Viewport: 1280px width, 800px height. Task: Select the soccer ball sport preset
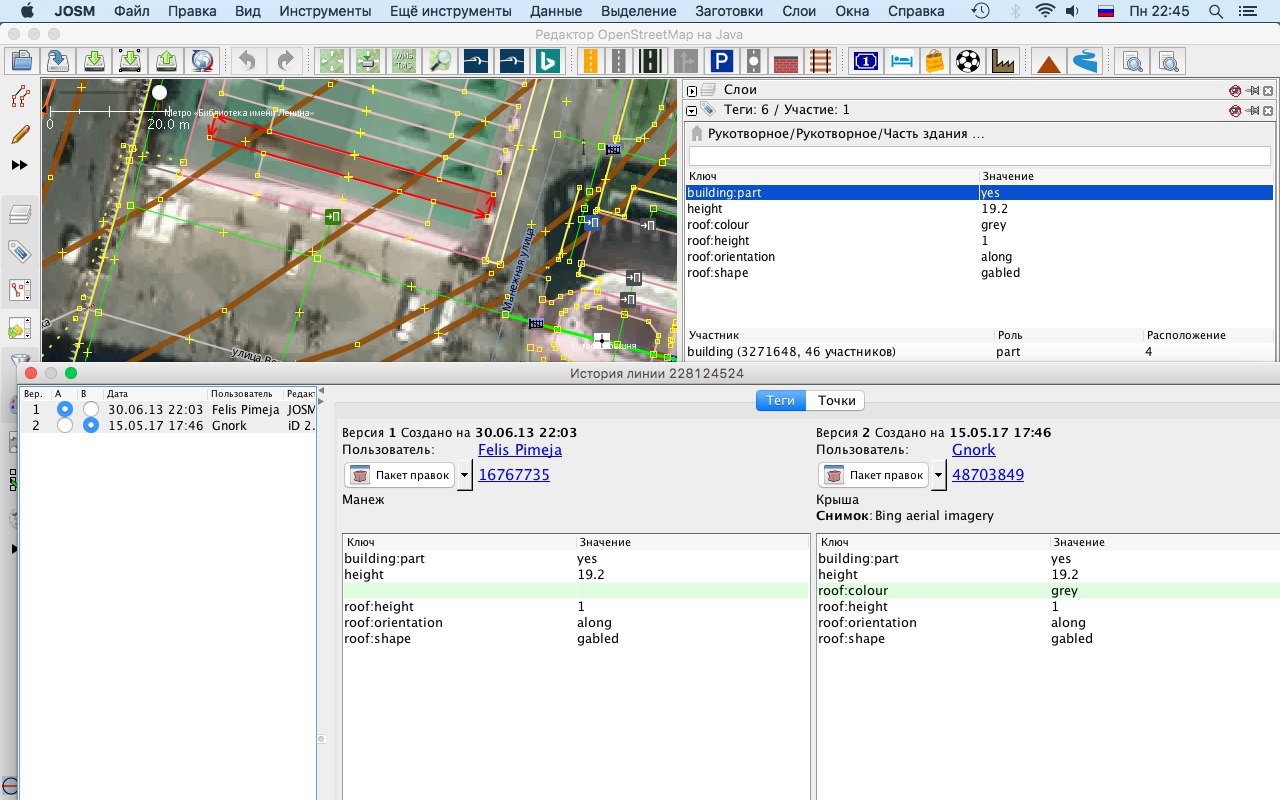coord(968,62)
